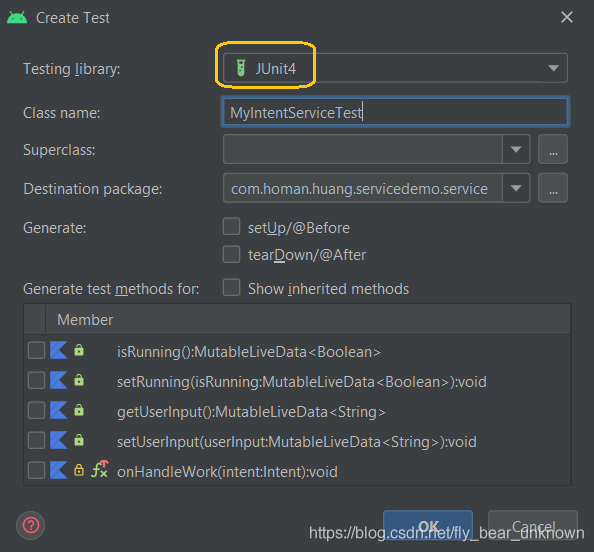The image size is (594, 552).
Task: Check the getUserInput() method checkbox
Action: coord(36,410)
